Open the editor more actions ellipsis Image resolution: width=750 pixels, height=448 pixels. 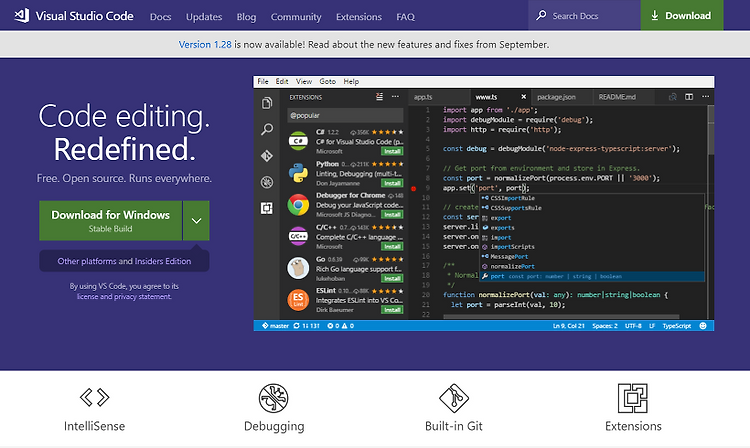pos(706,97)
